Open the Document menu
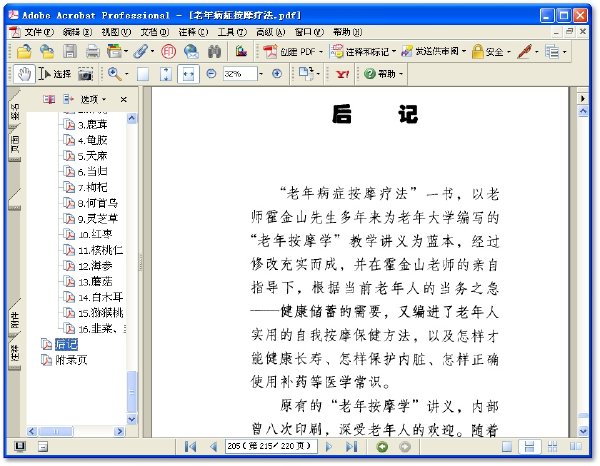Screen dimensions: 600x466 (x=155, y=32)
